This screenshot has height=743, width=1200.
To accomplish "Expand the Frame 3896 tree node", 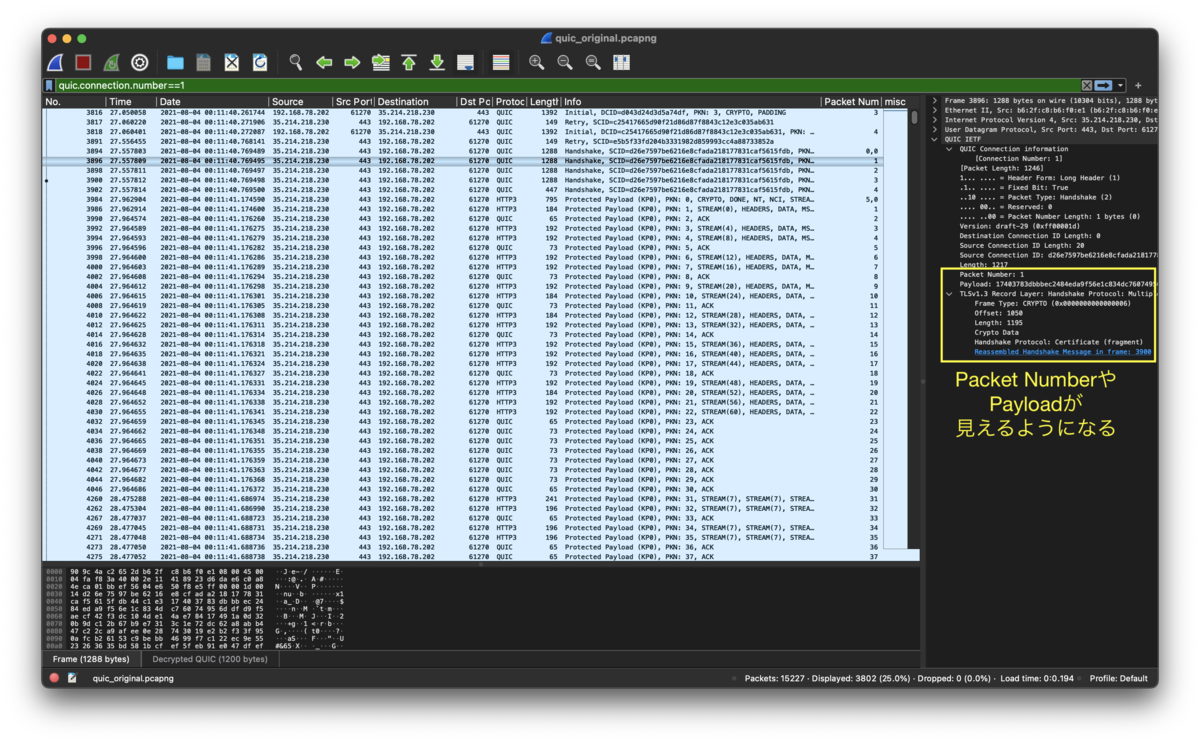I will tap(934, 101).
